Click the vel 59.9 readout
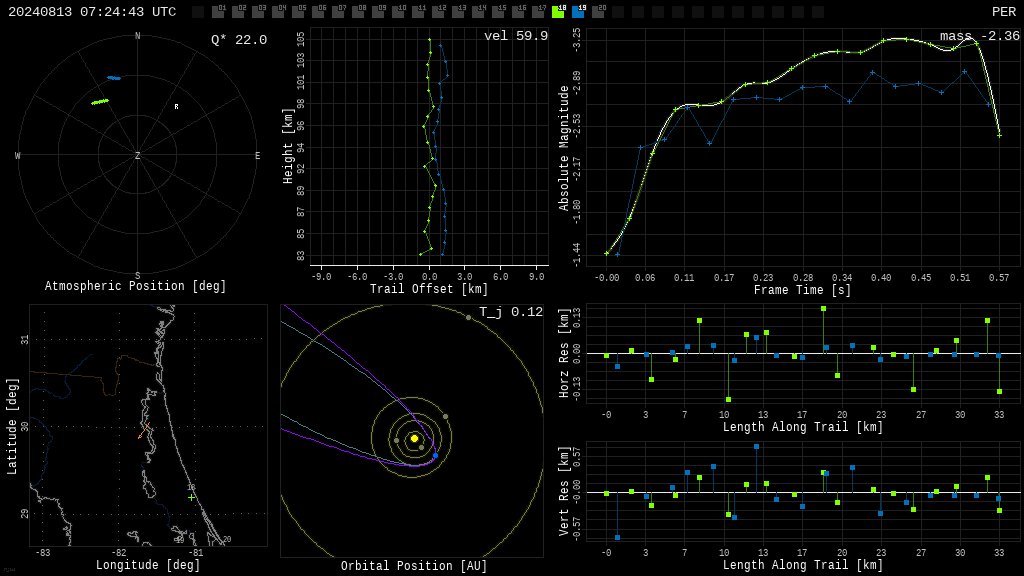The height and width of the screenshot is (576, 1024). coord(516,36)
